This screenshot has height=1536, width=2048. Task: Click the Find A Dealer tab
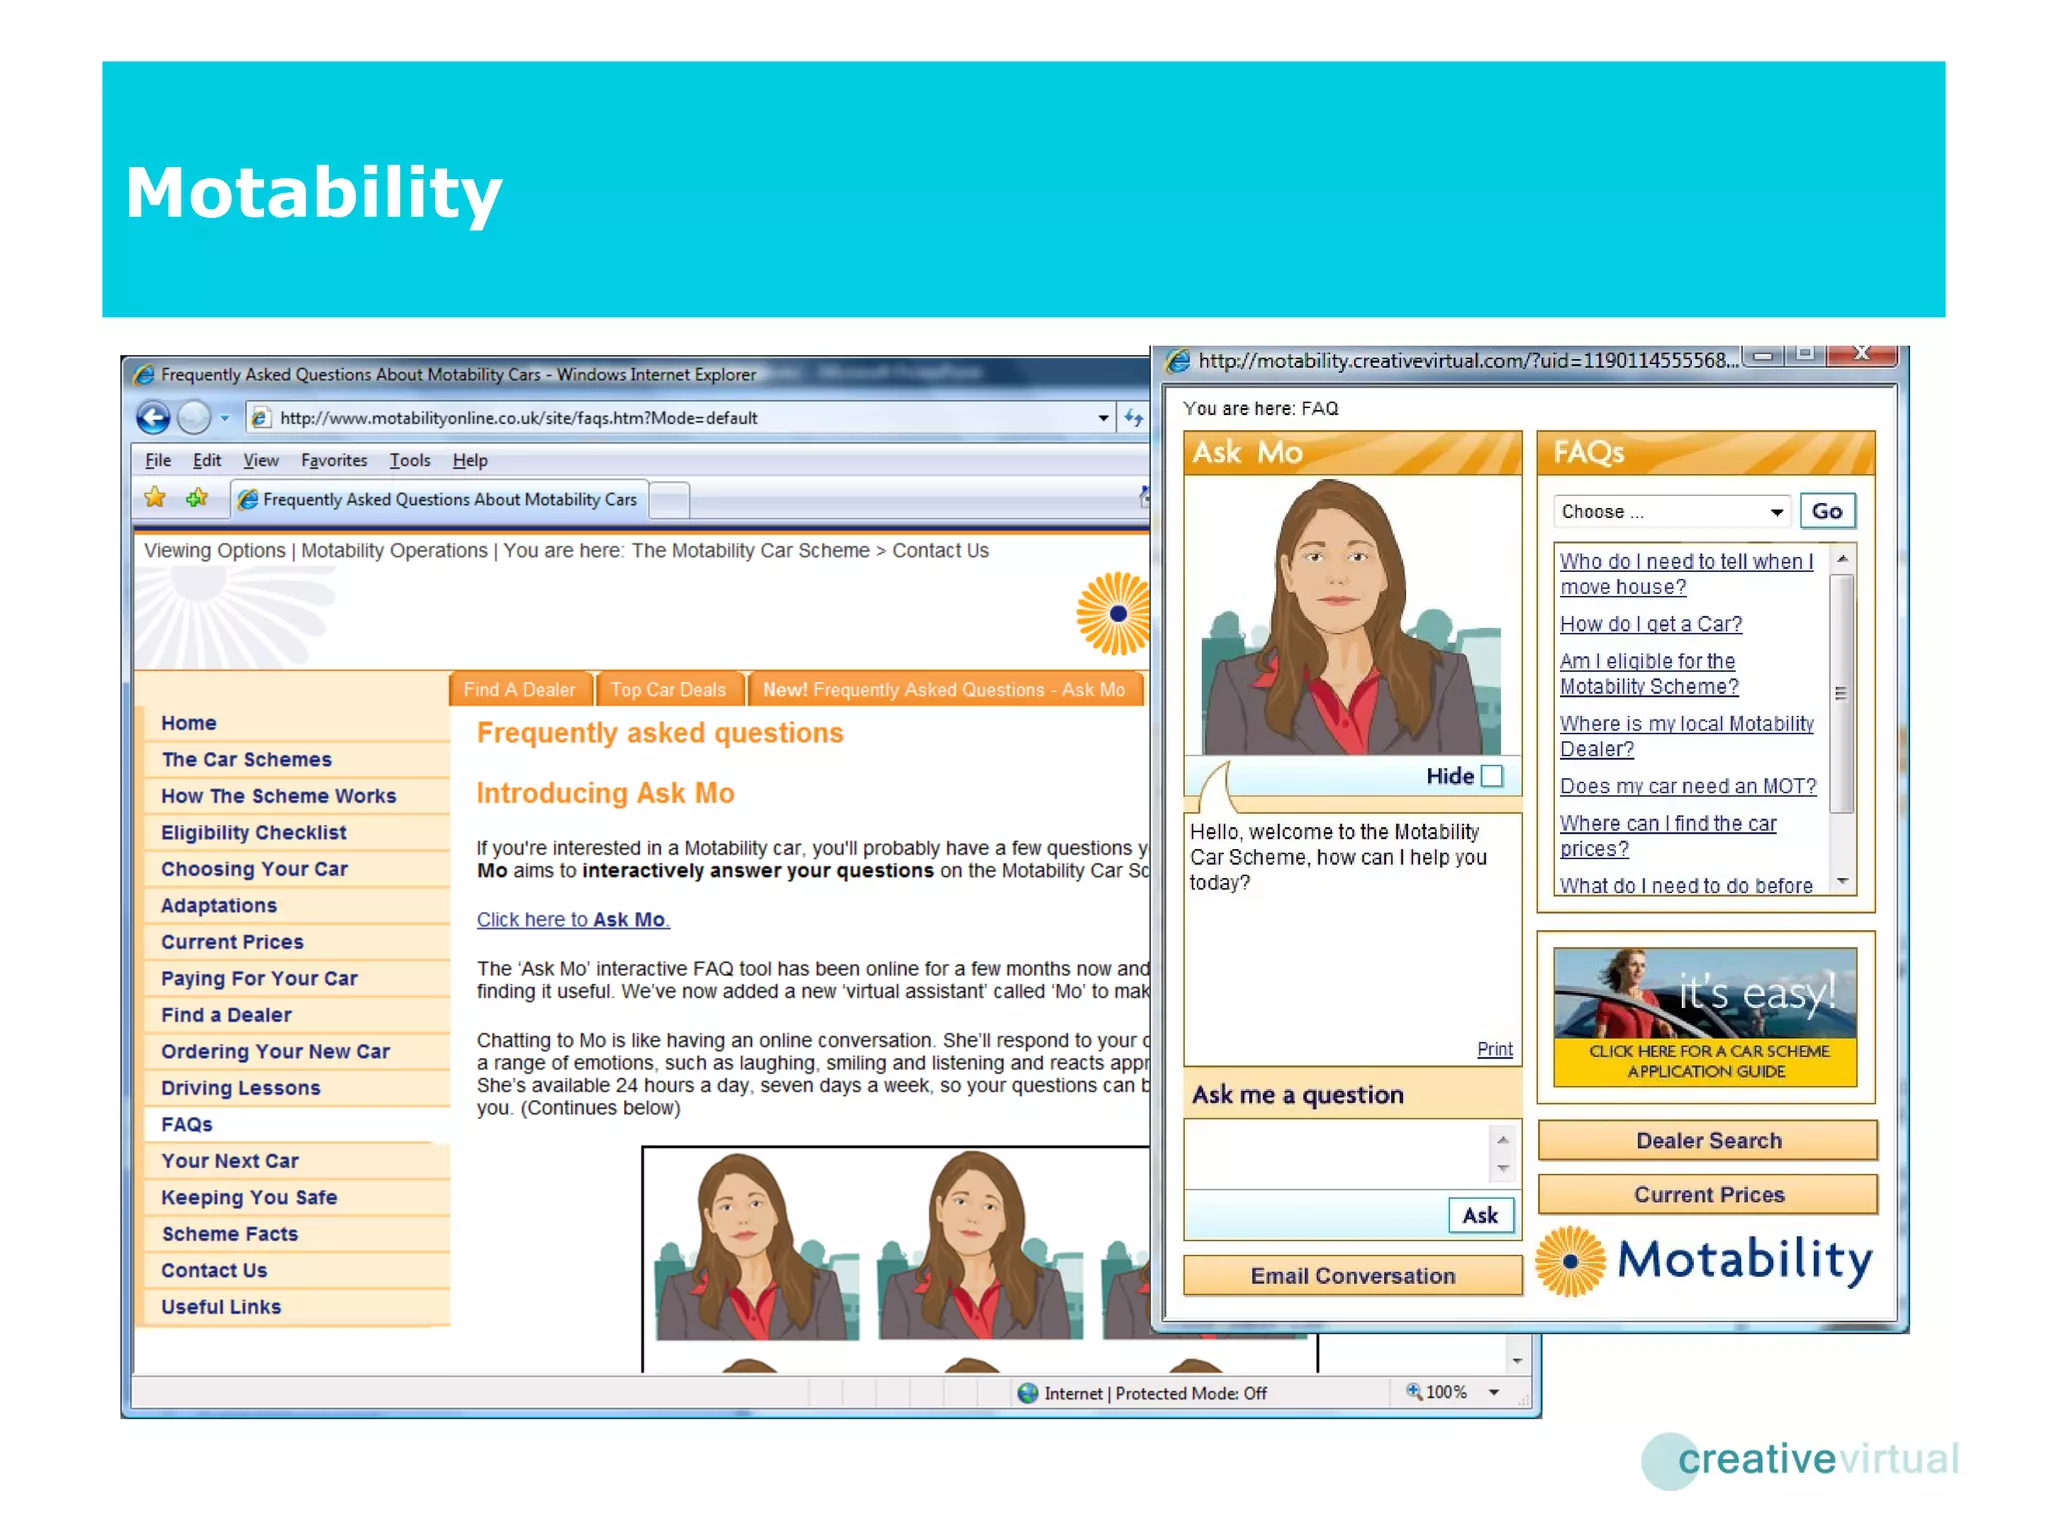pos(519,689)
